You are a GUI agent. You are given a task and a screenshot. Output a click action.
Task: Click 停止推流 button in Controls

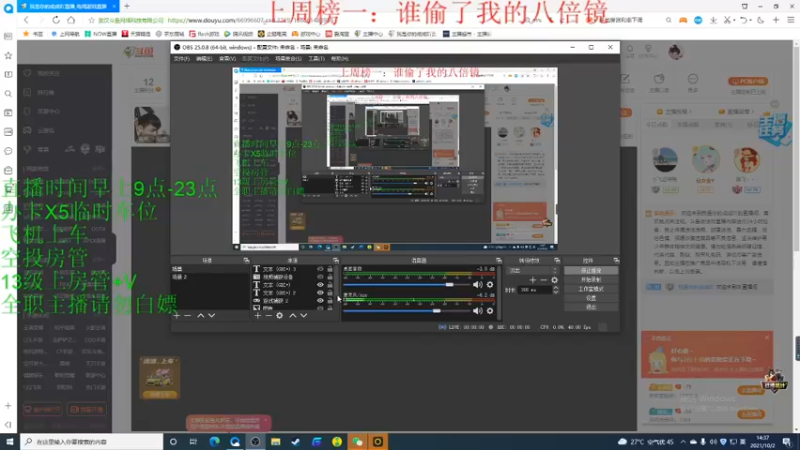click(x=591, y=271)
